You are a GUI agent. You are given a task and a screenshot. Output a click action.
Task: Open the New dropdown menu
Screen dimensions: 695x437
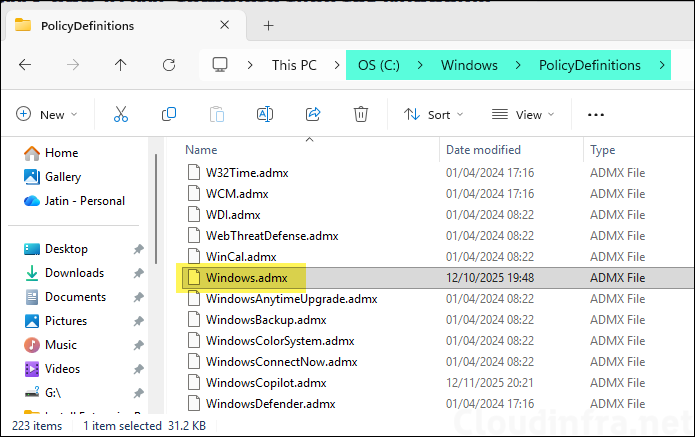point(47,115)
